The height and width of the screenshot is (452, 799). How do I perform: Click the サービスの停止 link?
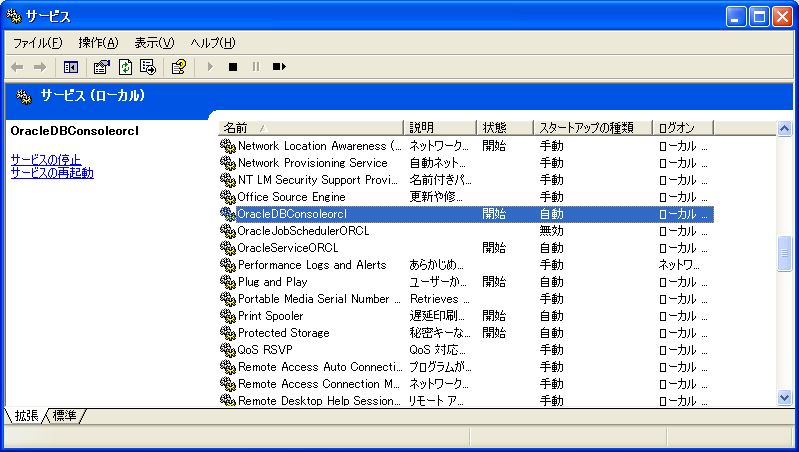[46, 159]
